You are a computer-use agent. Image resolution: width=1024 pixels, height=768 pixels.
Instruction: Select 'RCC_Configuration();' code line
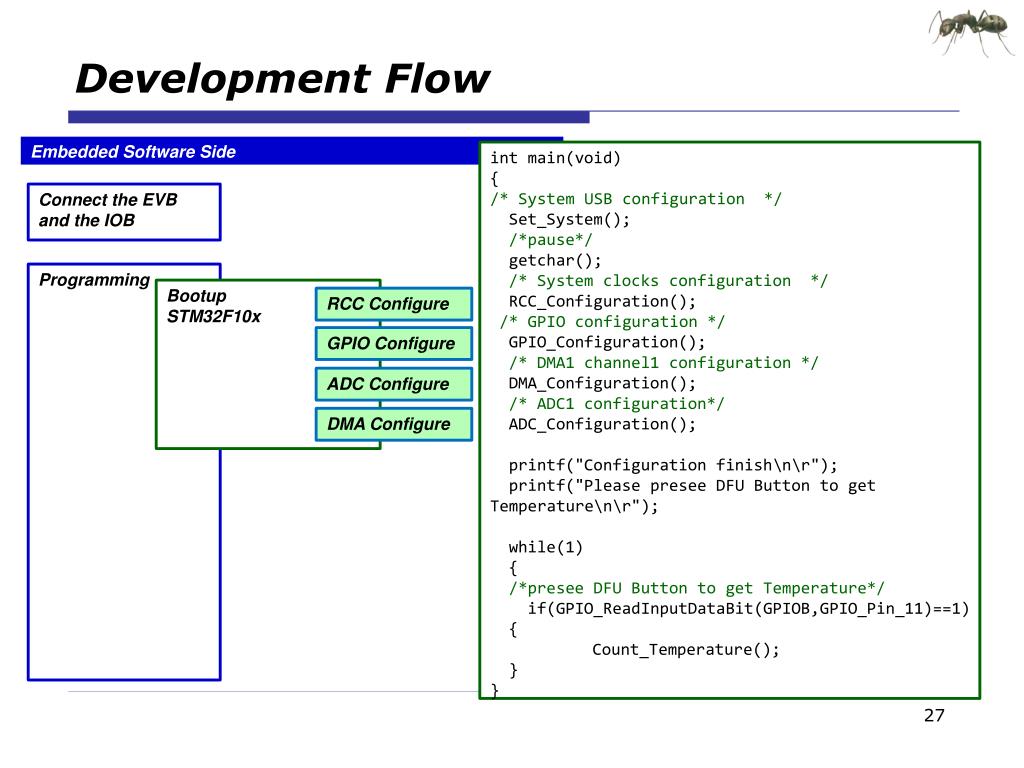(602, 302)
